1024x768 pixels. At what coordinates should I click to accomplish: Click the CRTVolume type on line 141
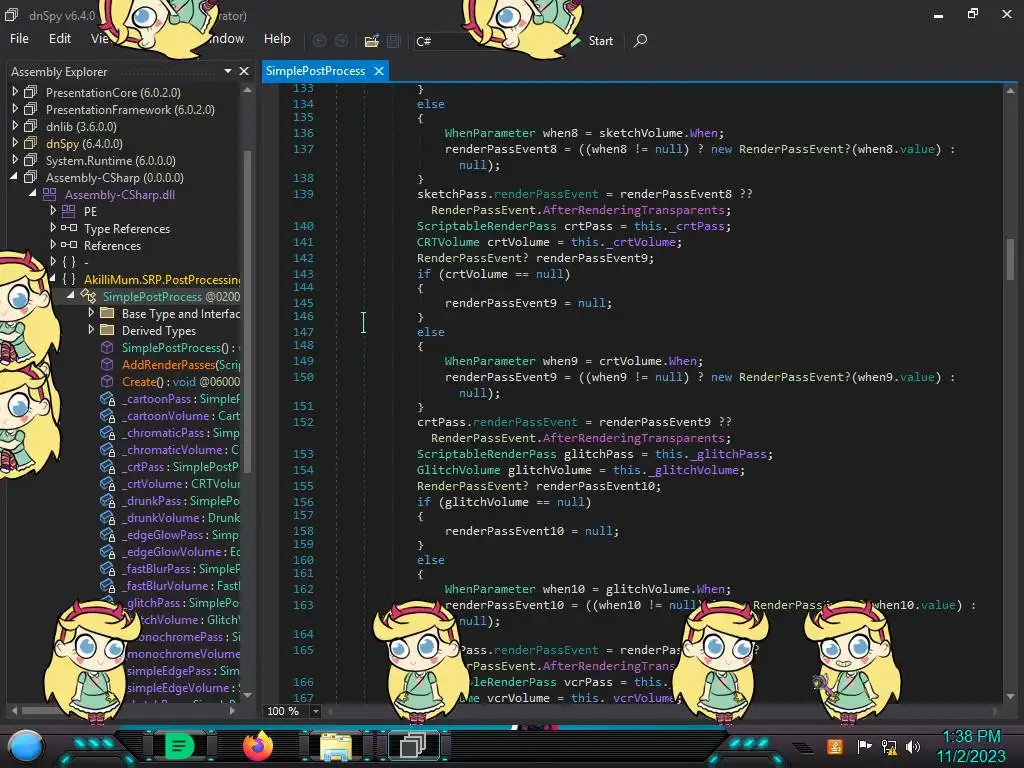(x=448, y=242)
